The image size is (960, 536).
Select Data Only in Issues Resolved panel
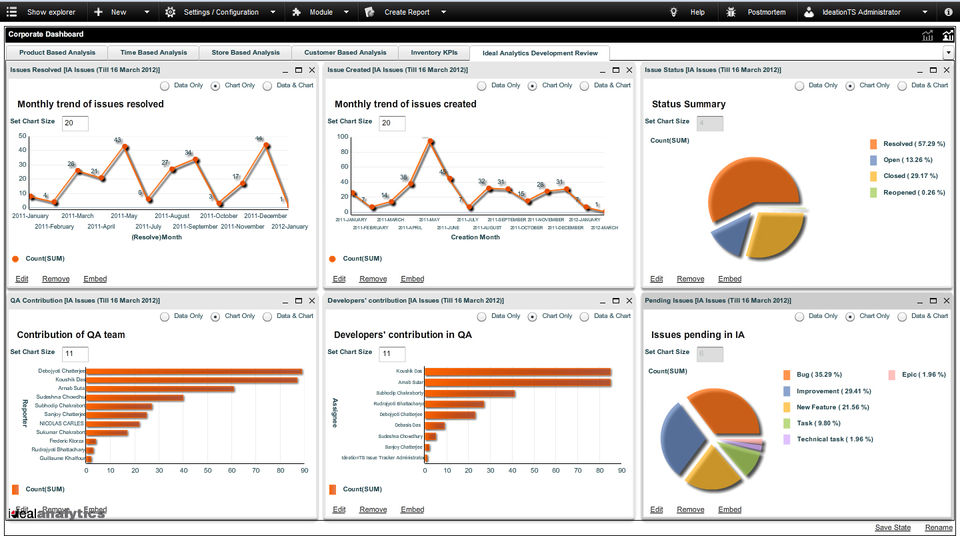click(165, 86)
